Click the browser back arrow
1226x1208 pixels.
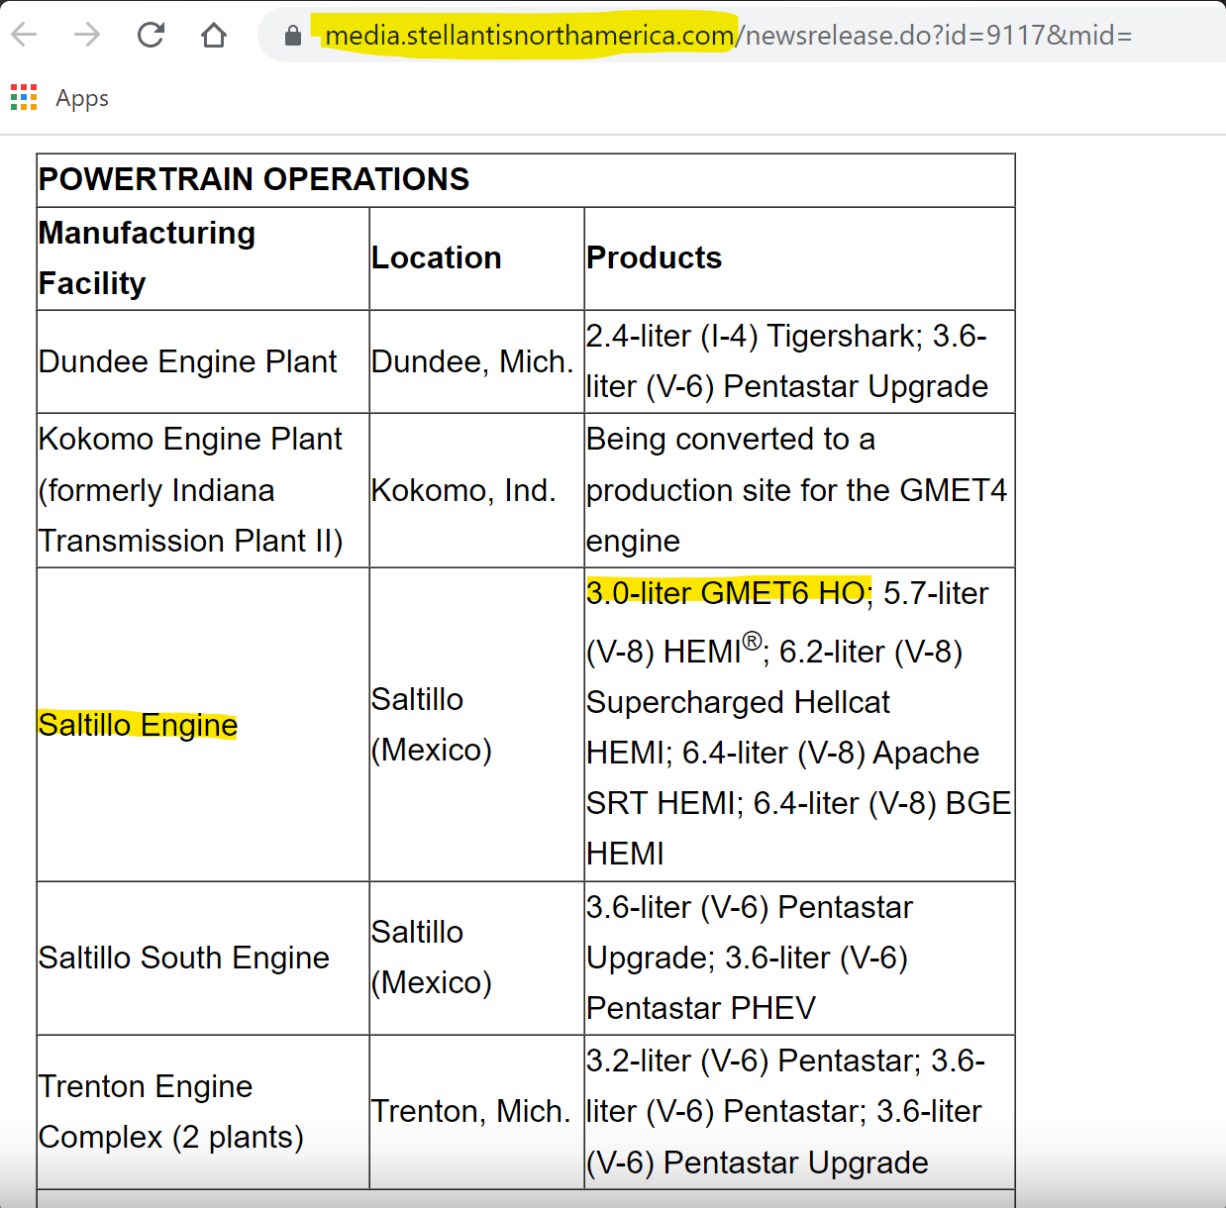point(22,33)
